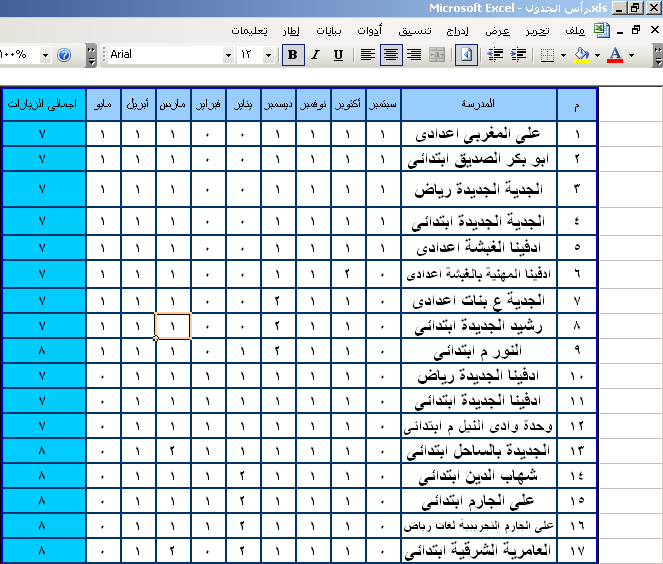This screenshot has width=663, height=564.
Task: Apply the yellow fill color bucket
Action: pyautogui.click(x=582, y=54)
